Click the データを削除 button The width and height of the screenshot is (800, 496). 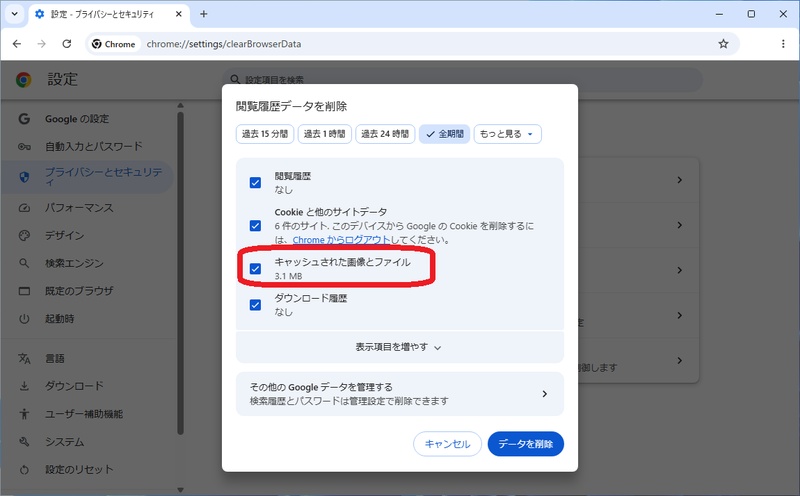click(x=526, y=444)
